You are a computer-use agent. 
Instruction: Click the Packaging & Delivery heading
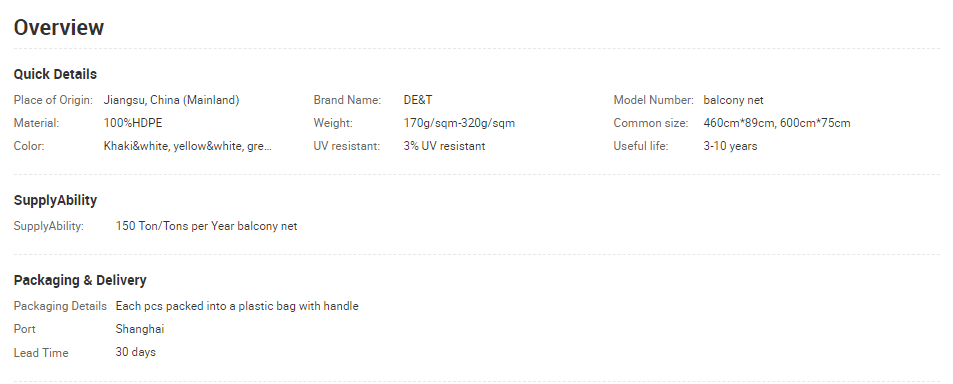(x=80, y=280)
